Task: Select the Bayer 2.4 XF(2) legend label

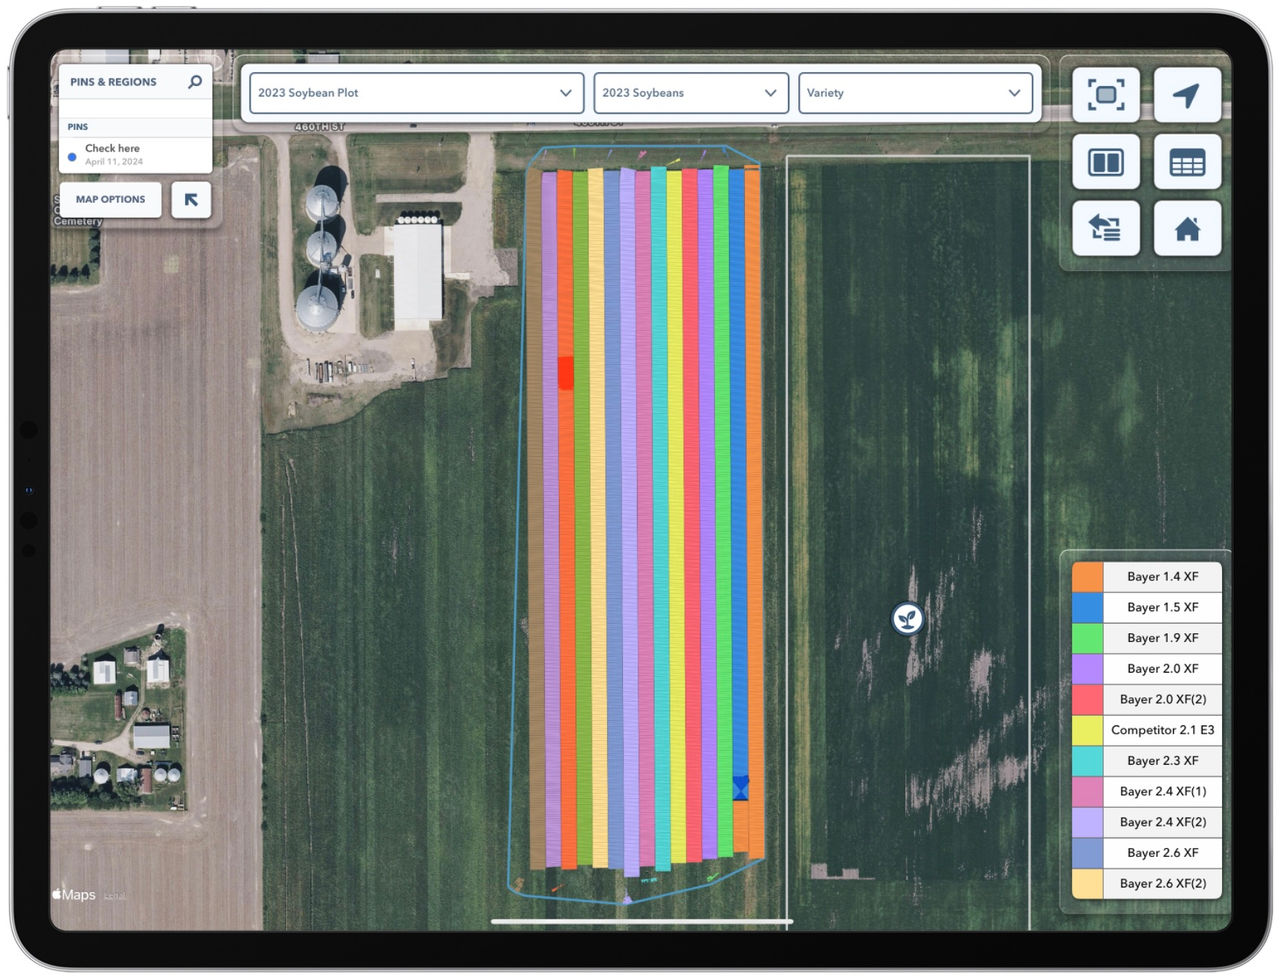Action: 1163,822
